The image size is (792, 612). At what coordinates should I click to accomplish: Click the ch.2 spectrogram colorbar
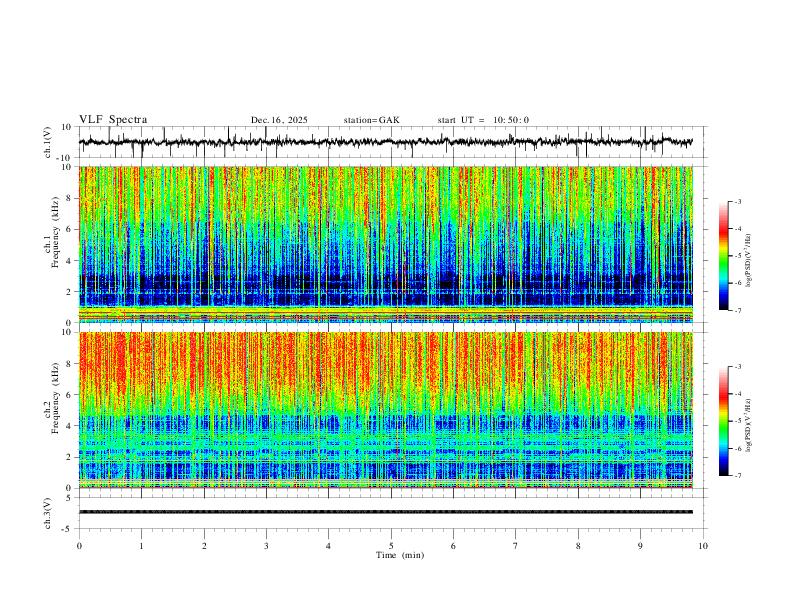click(724, 421)
